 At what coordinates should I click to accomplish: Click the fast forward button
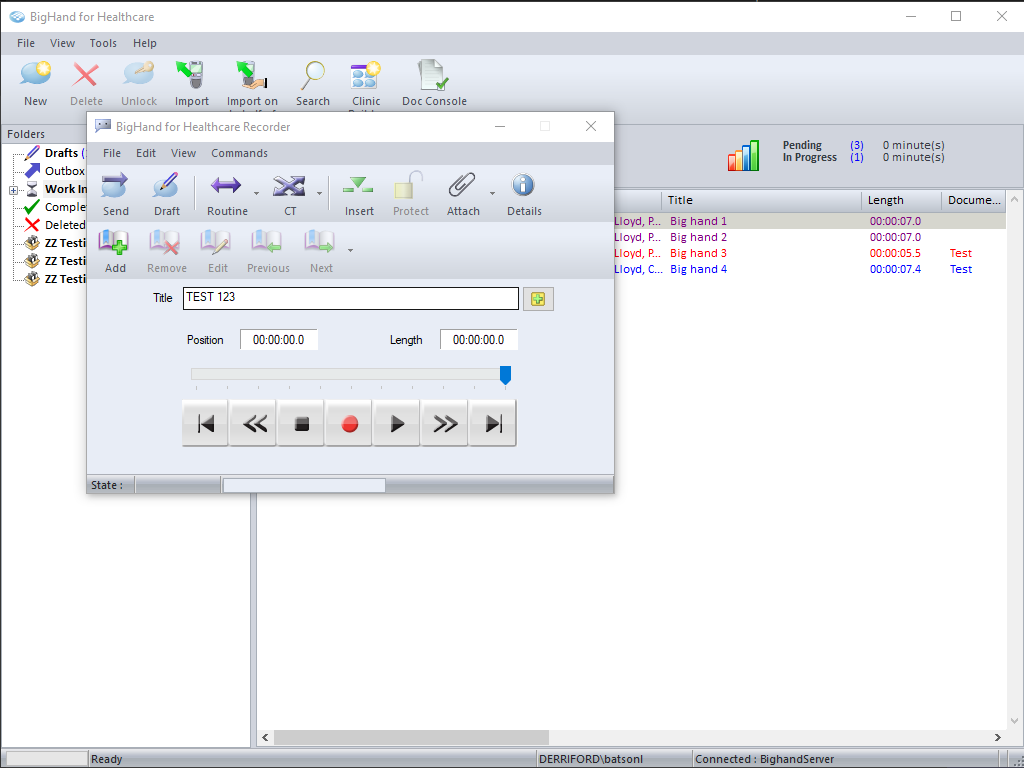(445, 424)
